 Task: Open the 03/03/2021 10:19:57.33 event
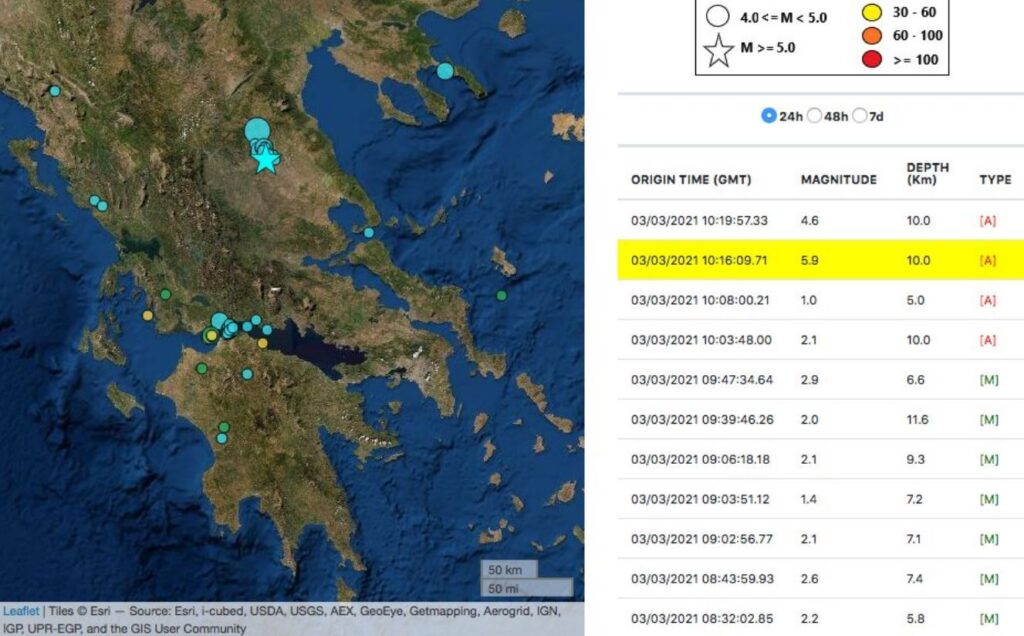tap(821, 221)
